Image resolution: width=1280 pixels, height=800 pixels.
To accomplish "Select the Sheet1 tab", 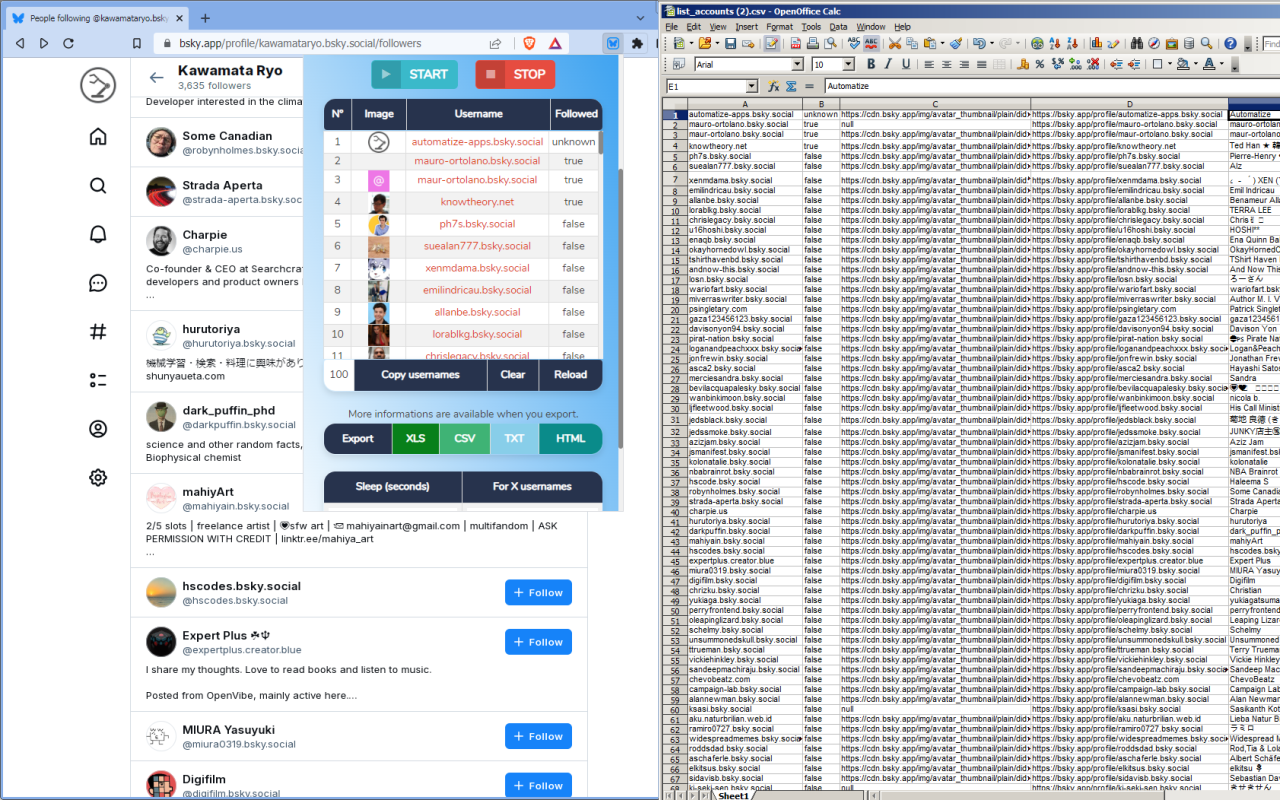I will point(733,796).
